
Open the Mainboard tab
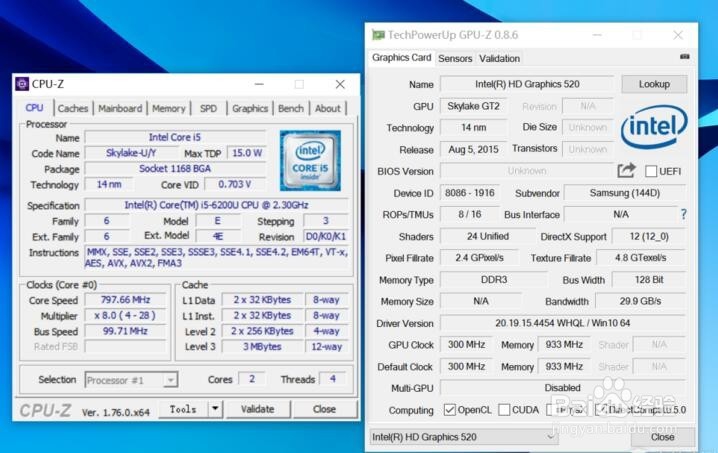click(x=120, y=109)
